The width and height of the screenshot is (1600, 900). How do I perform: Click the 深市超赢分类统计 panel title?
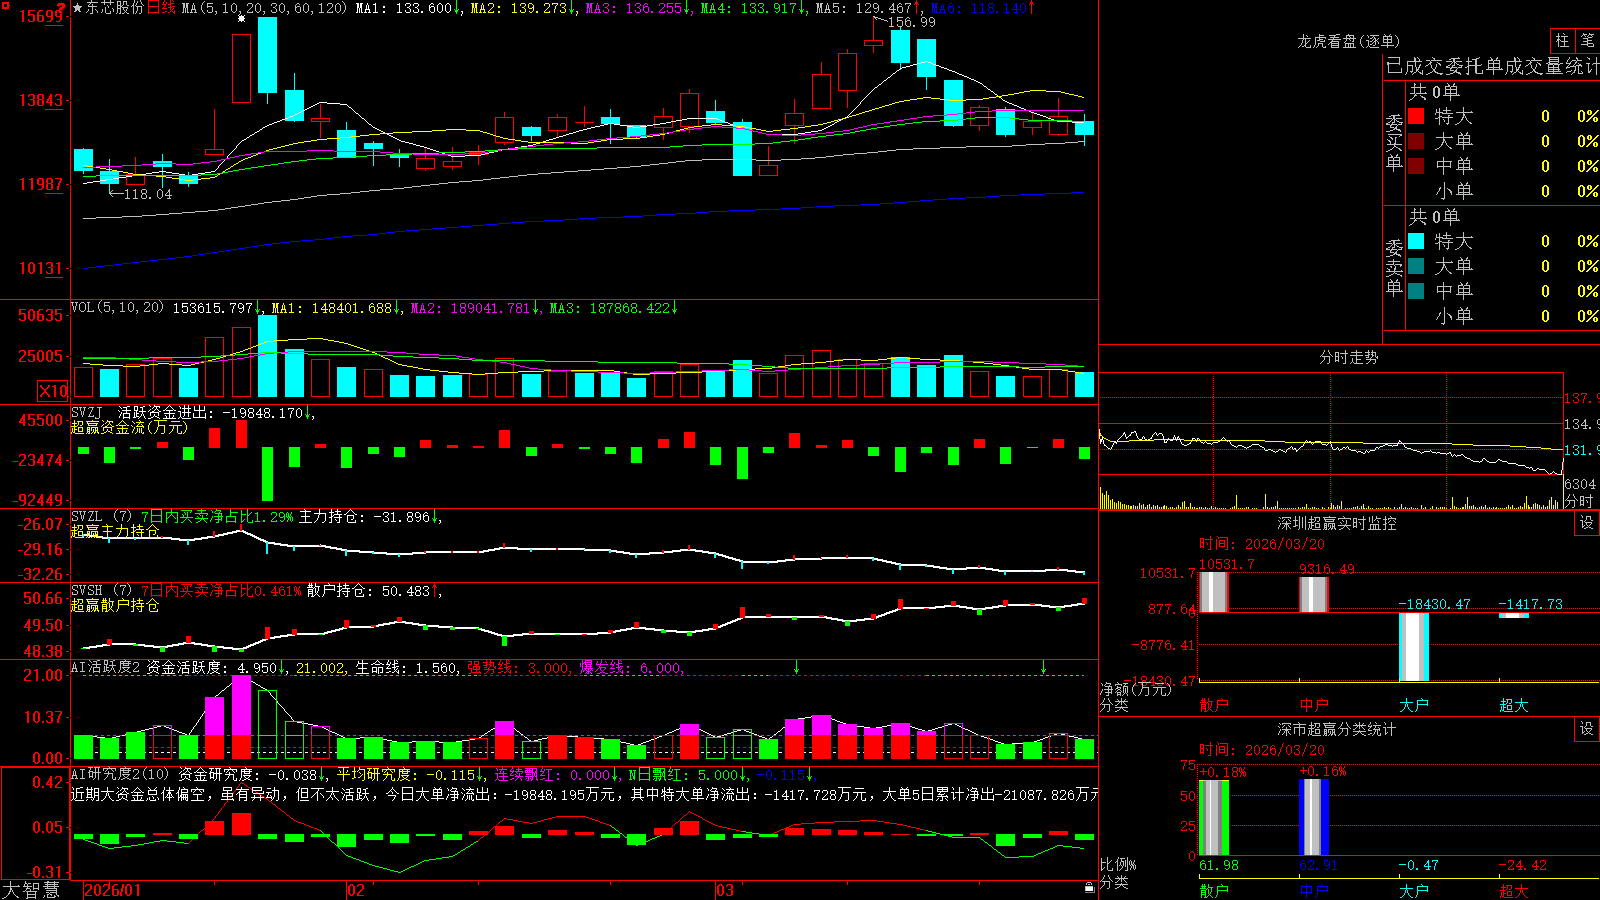[x=1337, y=729]
